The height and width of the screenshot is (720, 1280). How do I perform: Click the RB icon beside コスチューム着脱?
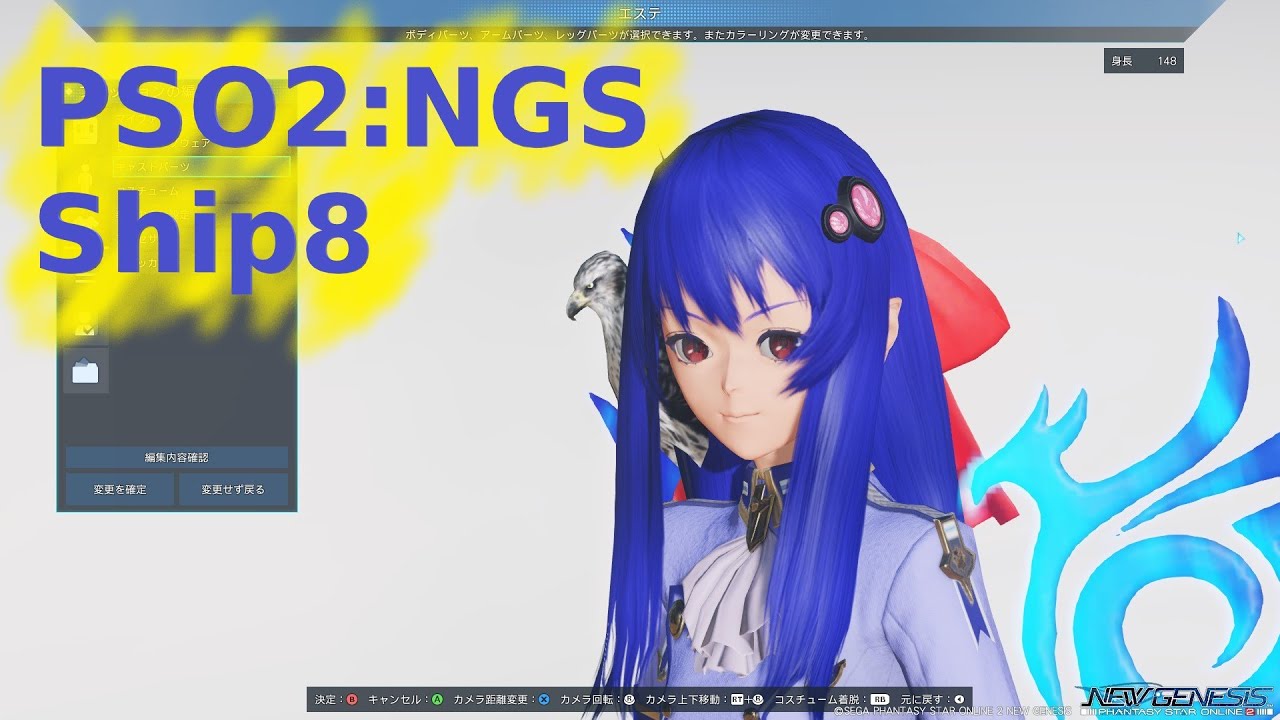[879, 699]
